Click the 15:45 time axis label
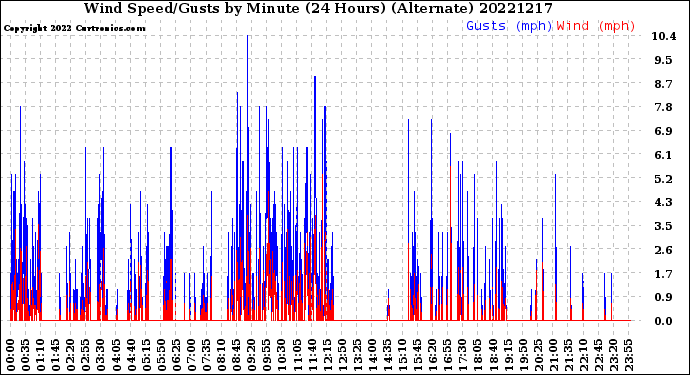 tap(418, 355)
